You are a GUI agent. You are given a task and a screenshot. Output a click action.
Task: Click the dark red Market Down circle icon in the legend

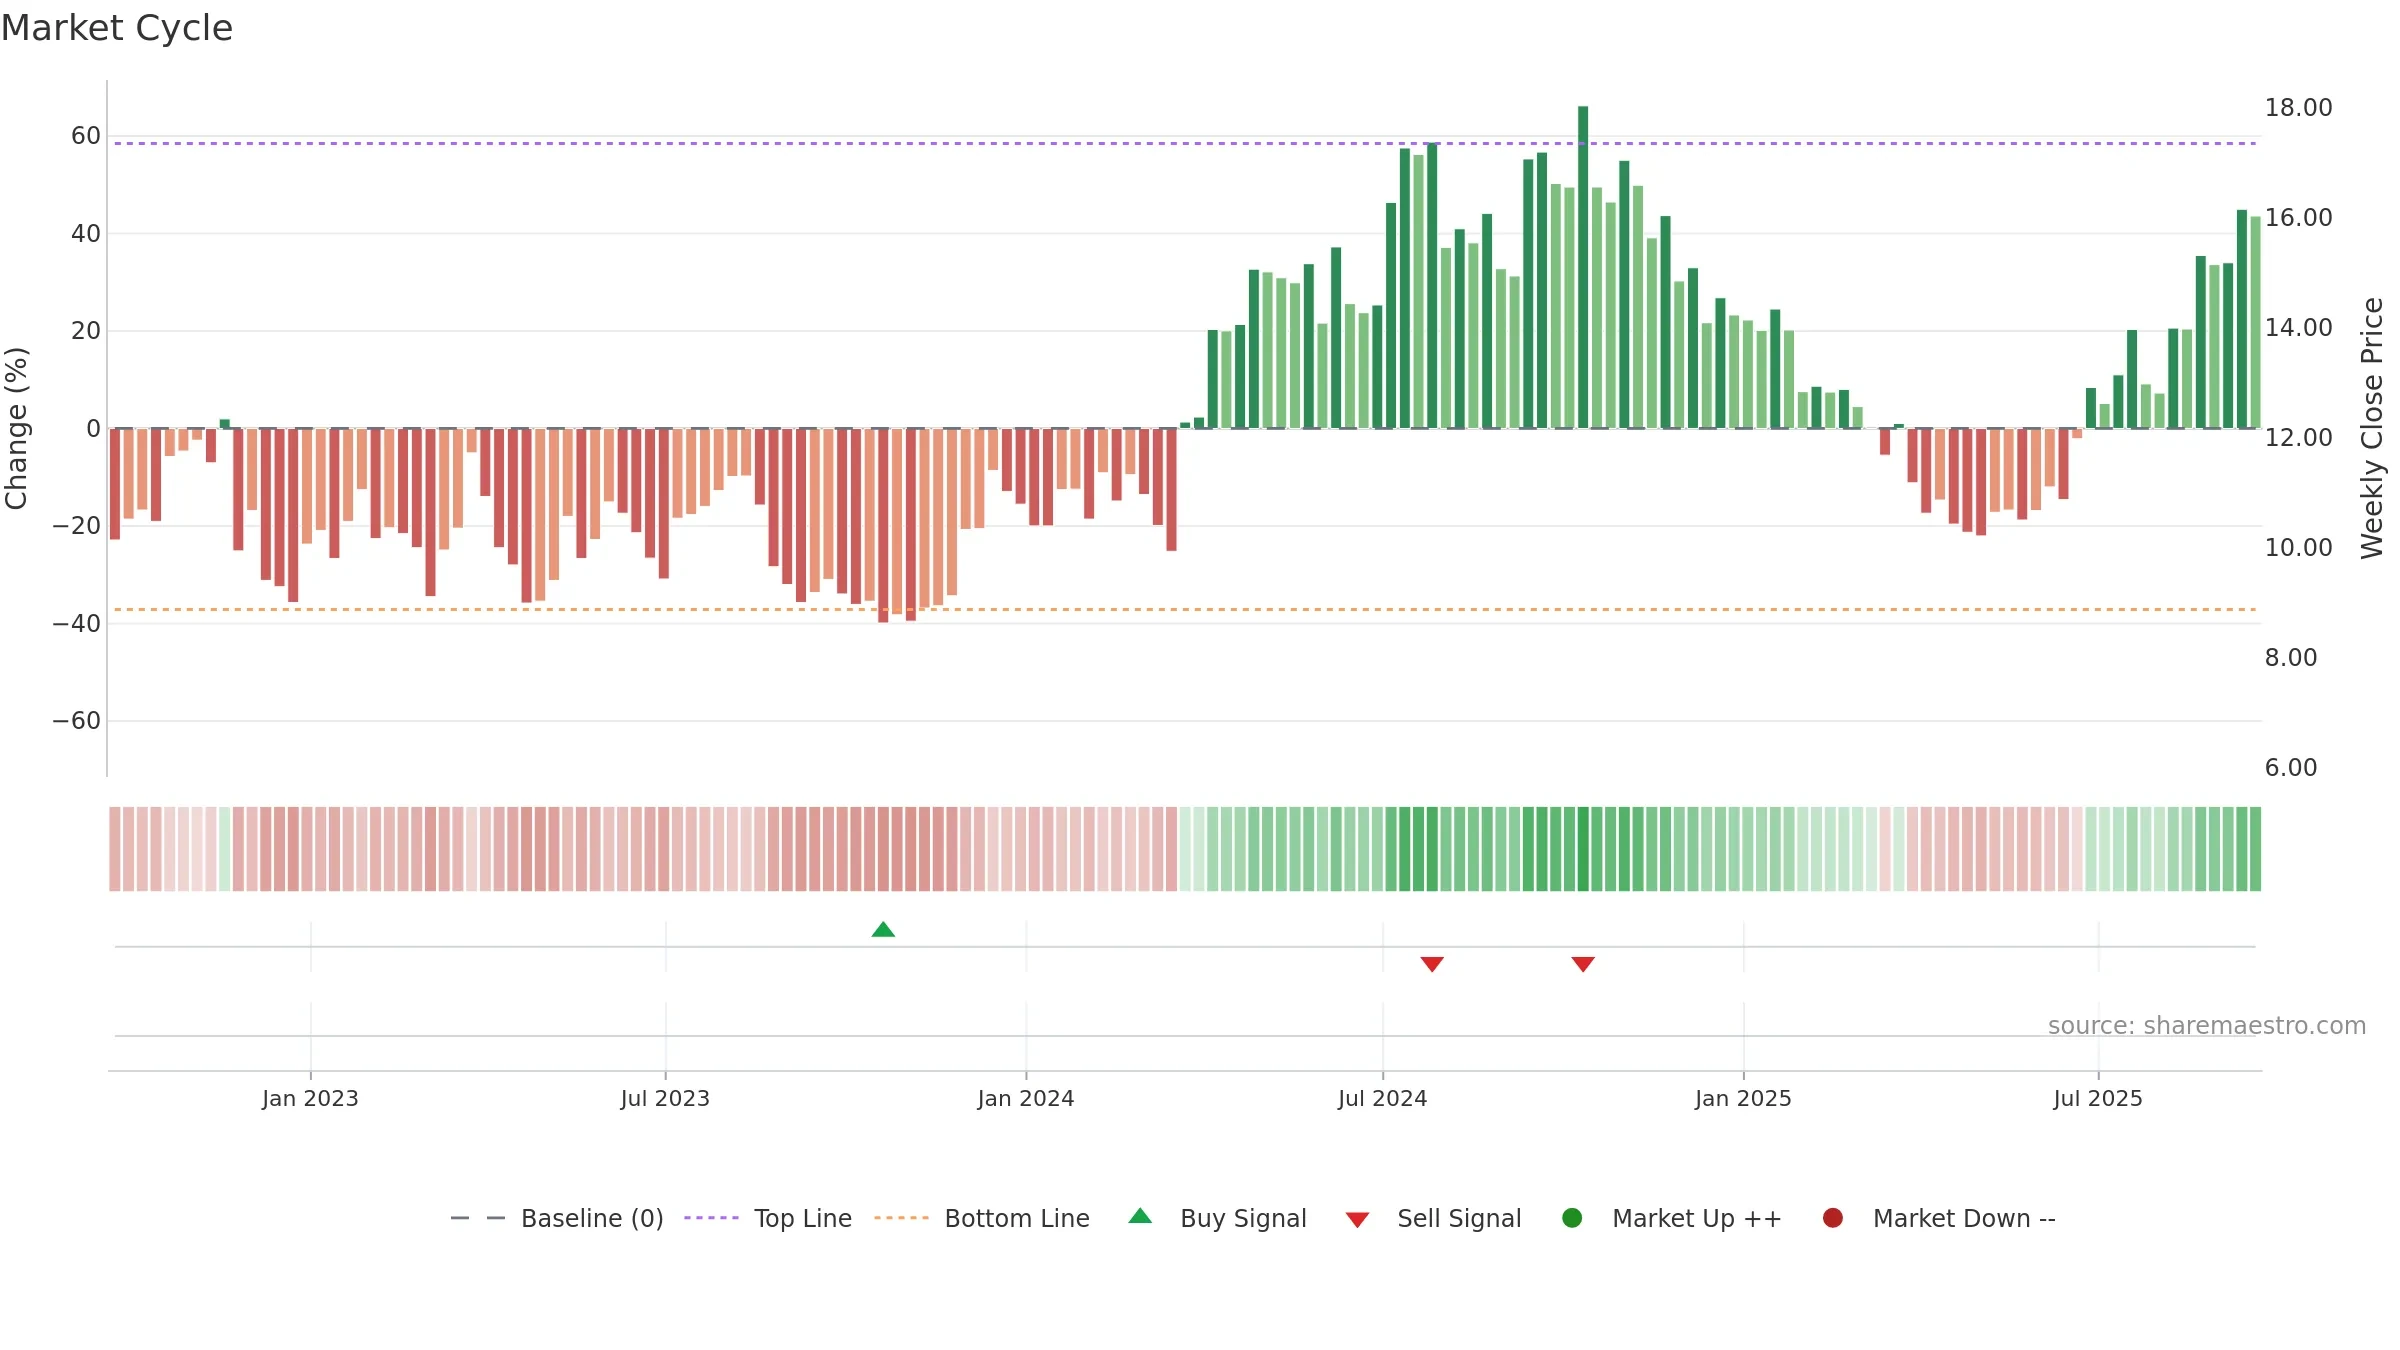click(x=1833, y=1218)
